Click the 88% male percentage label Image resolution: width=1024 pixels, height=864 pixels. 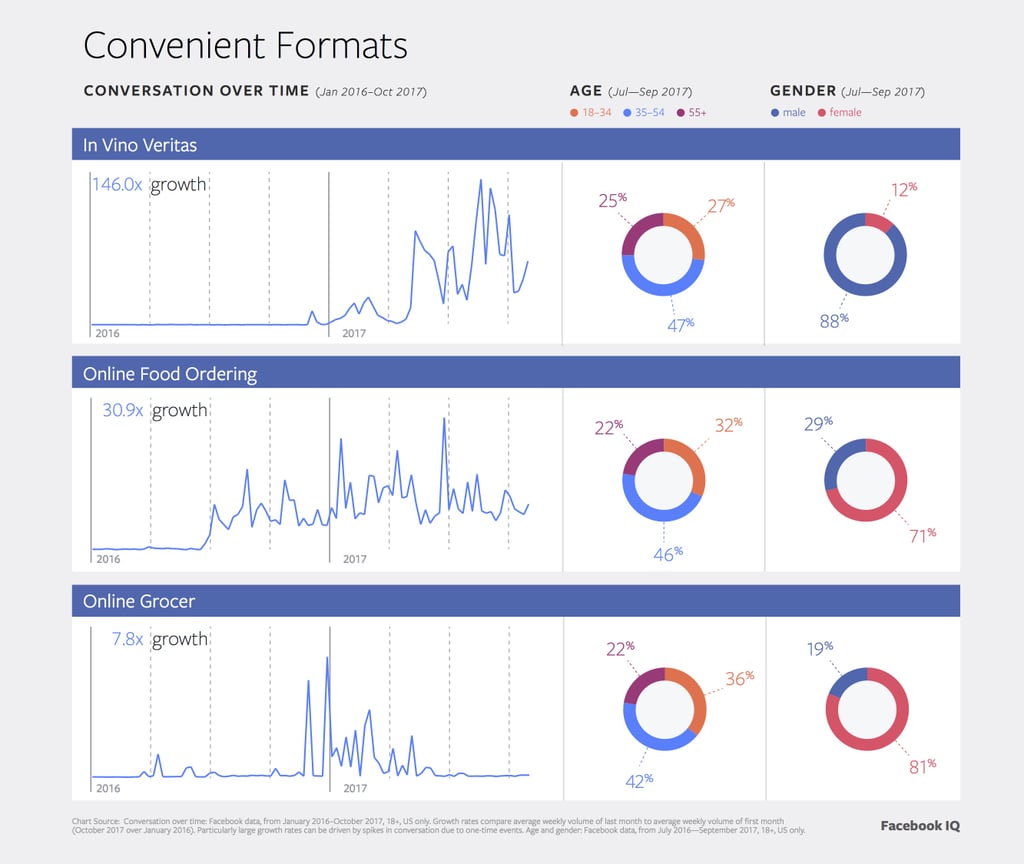click(x=833, y=320)
